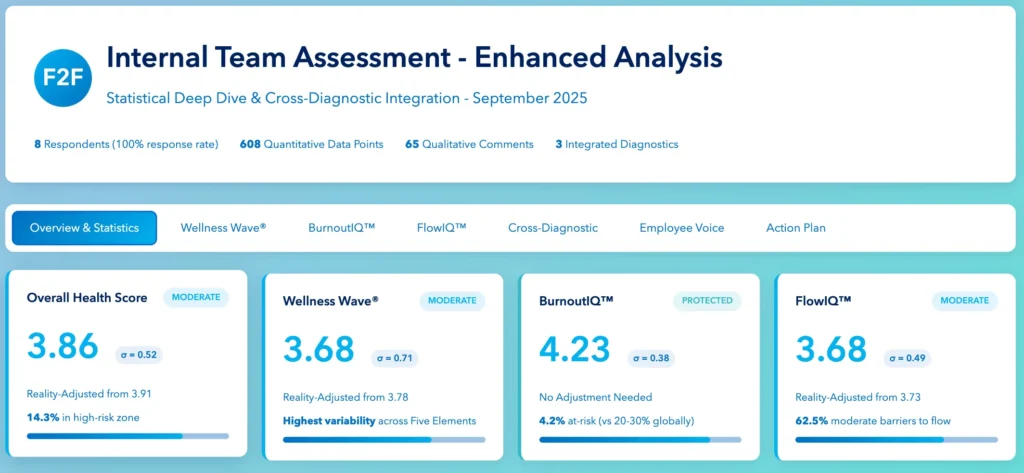Open the BurnoutIQ™ tab

point(341,228)
